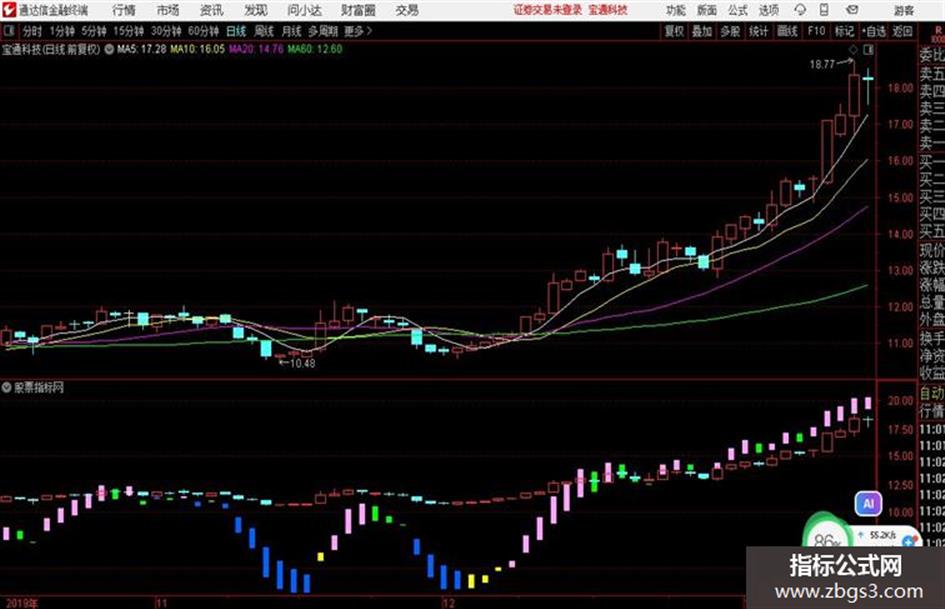Click the red 宝通科技 title link
Screen dimensions: 945x609
coord(608,10)
